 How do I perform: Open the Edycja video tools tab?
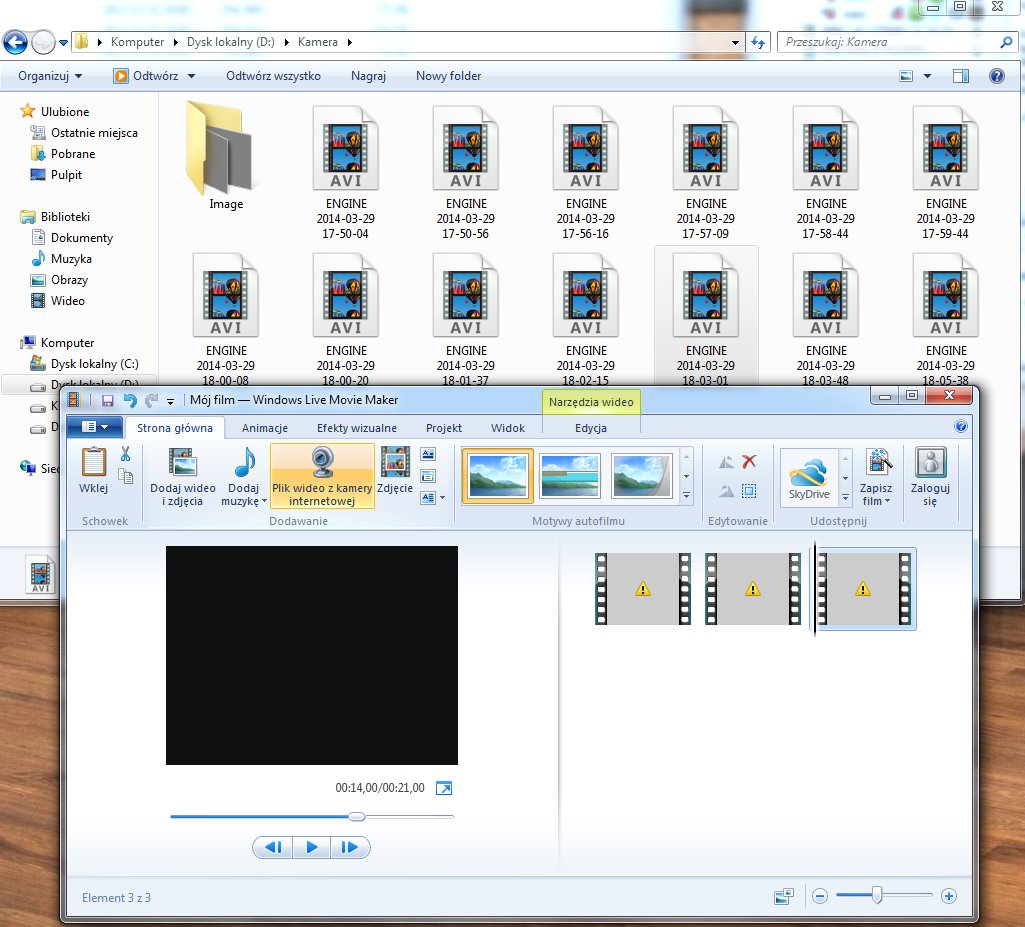tap(590, 428)
